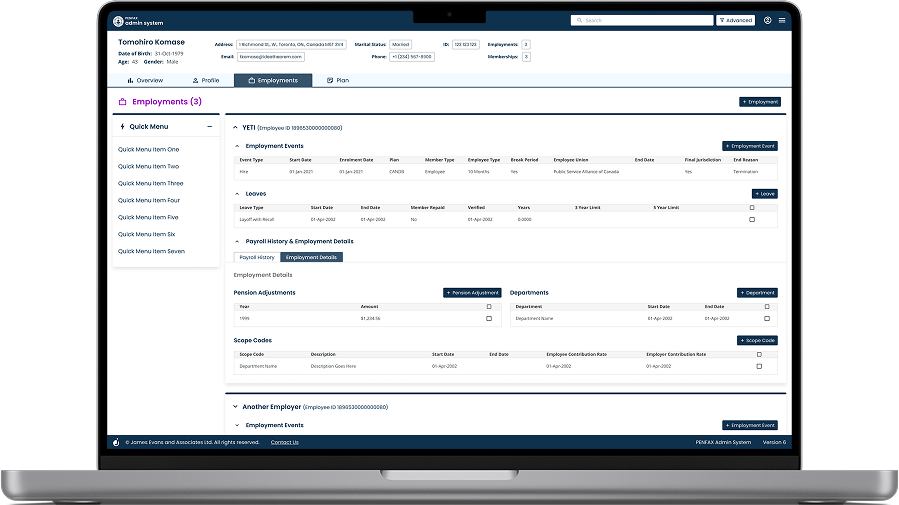Select the Scope Codes Department Name row checkbox
The height and width of the screenshot is (505, 899).
(759, 366)
